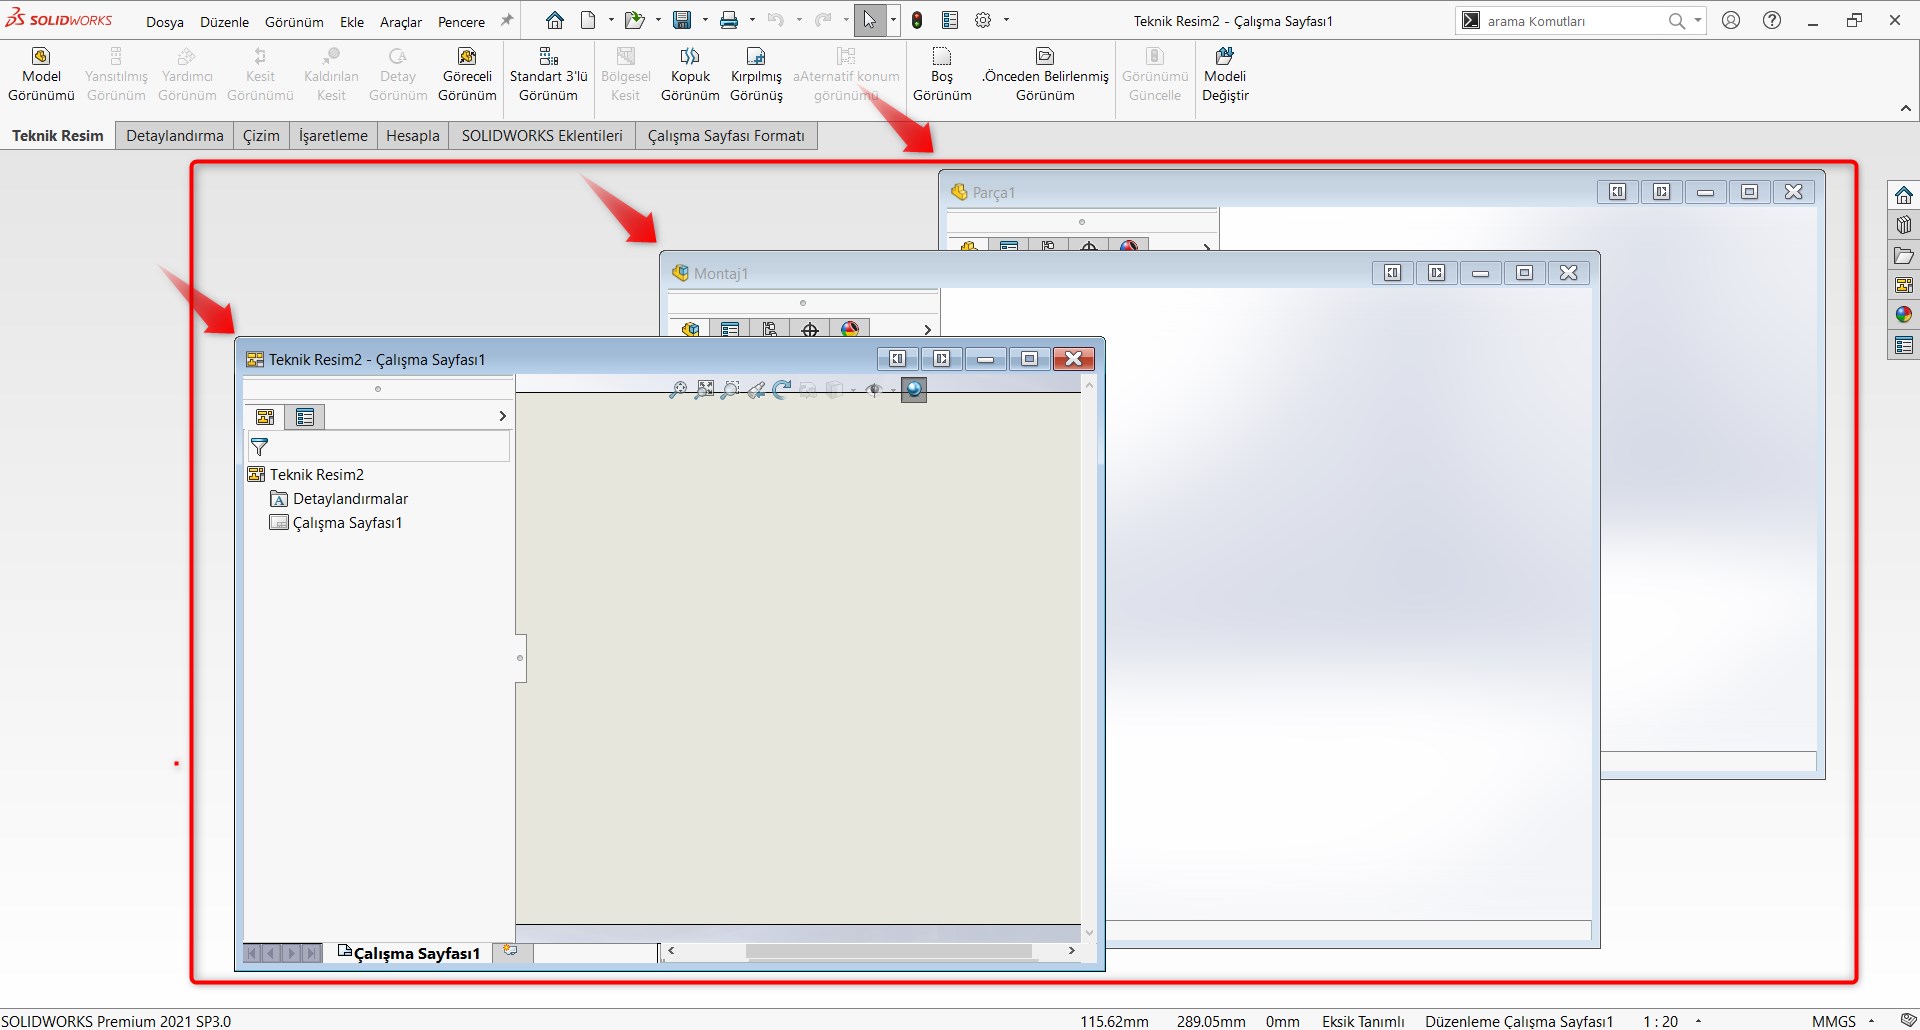Click Zoom to Fit in drawing window
This screenshot has height=1030, width=1920.
click(705, 389)
